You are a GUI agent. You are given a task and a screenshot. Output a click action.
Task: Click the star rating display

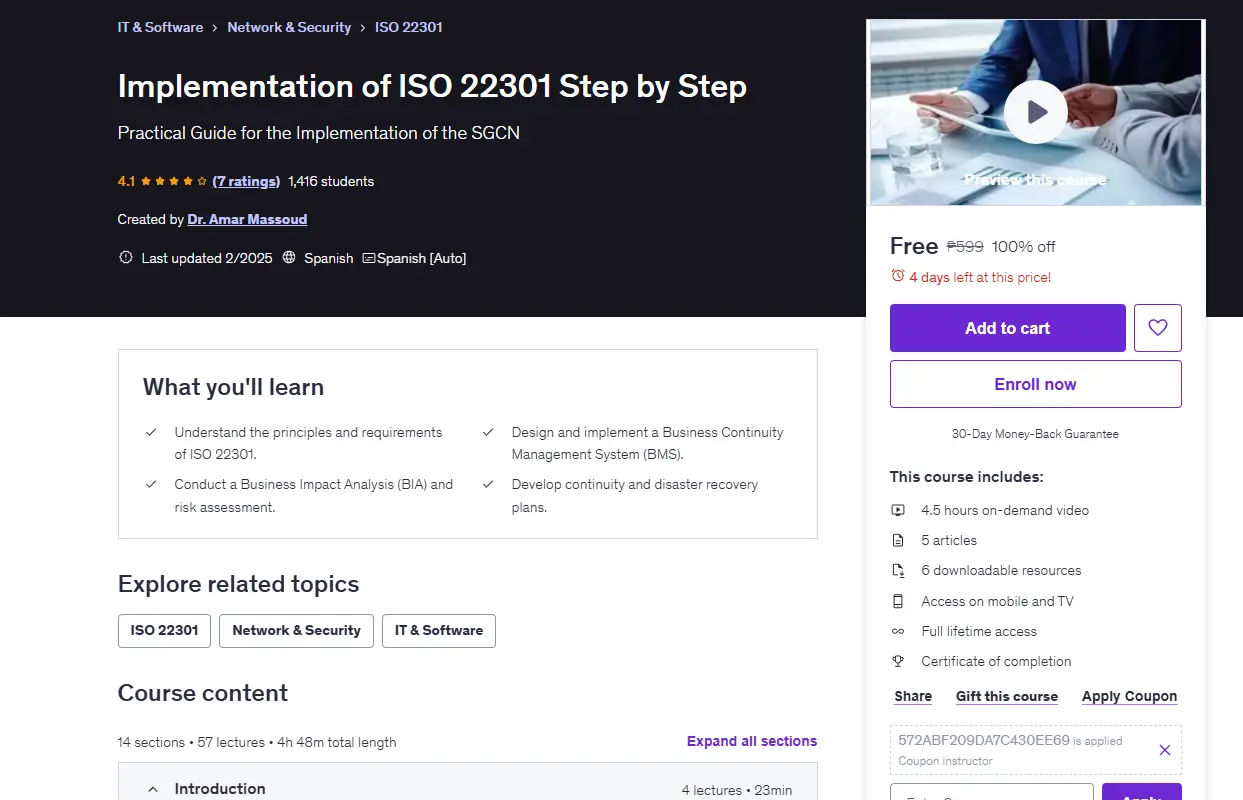(174, 181)
